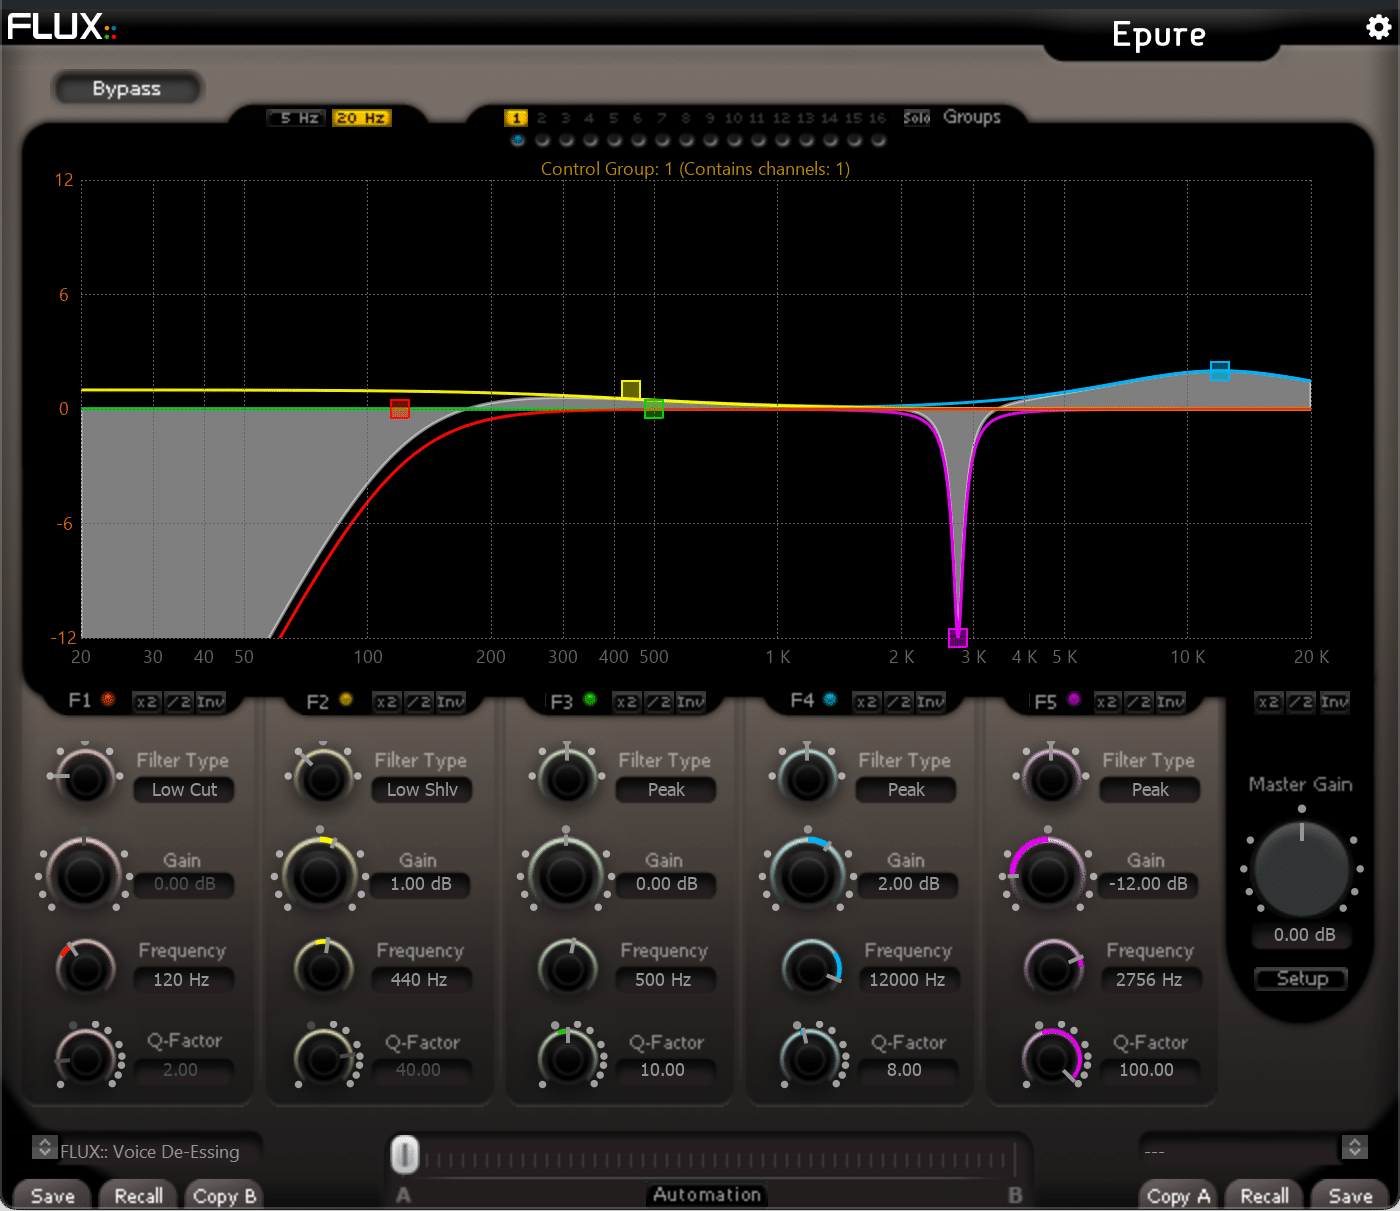Click the F5 /2 divide icon

(x=1139, y=702)
